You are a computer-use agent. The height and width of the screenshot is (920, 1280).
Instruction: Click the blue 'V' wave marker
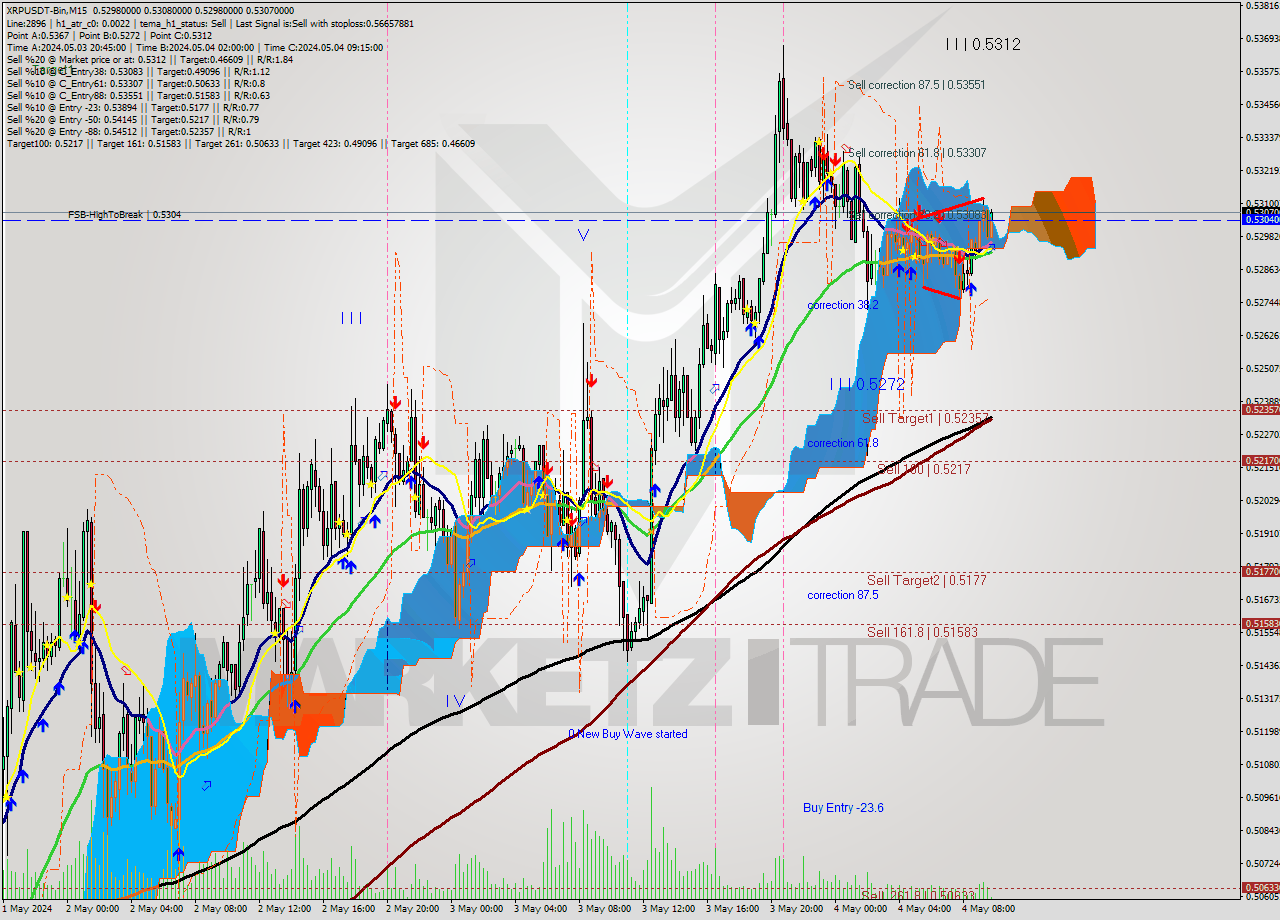583,235
